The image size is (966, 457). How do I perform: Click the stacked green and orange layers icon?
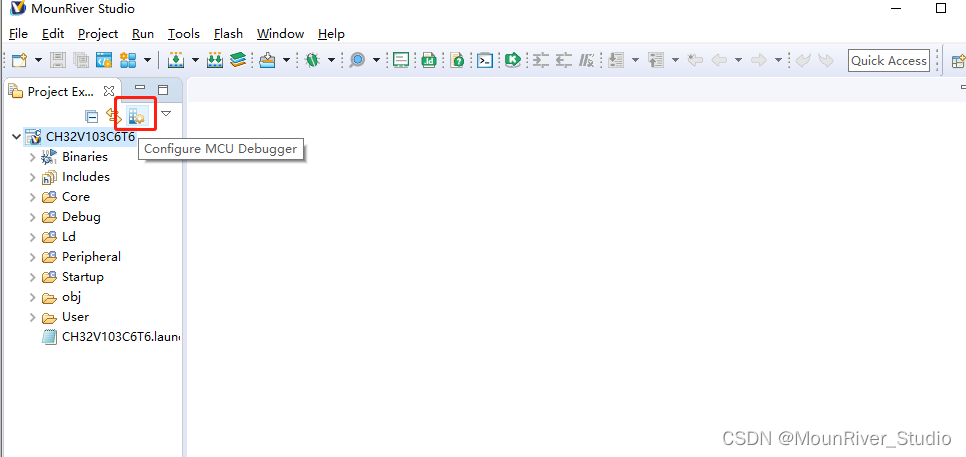coord(238,60)
